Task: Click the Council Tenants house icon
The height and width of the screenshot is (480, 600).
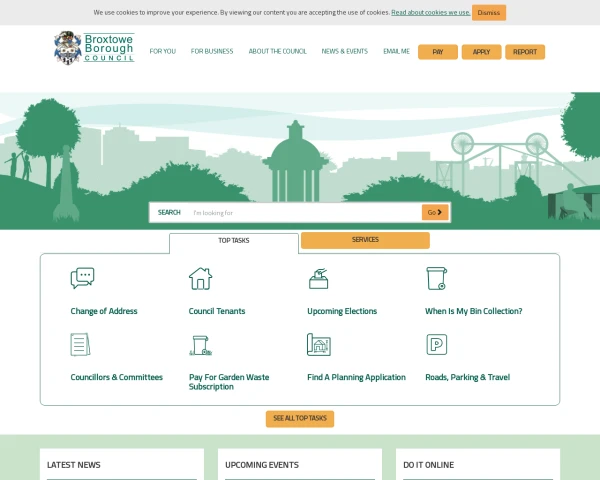Action: [x=200, y=278]
